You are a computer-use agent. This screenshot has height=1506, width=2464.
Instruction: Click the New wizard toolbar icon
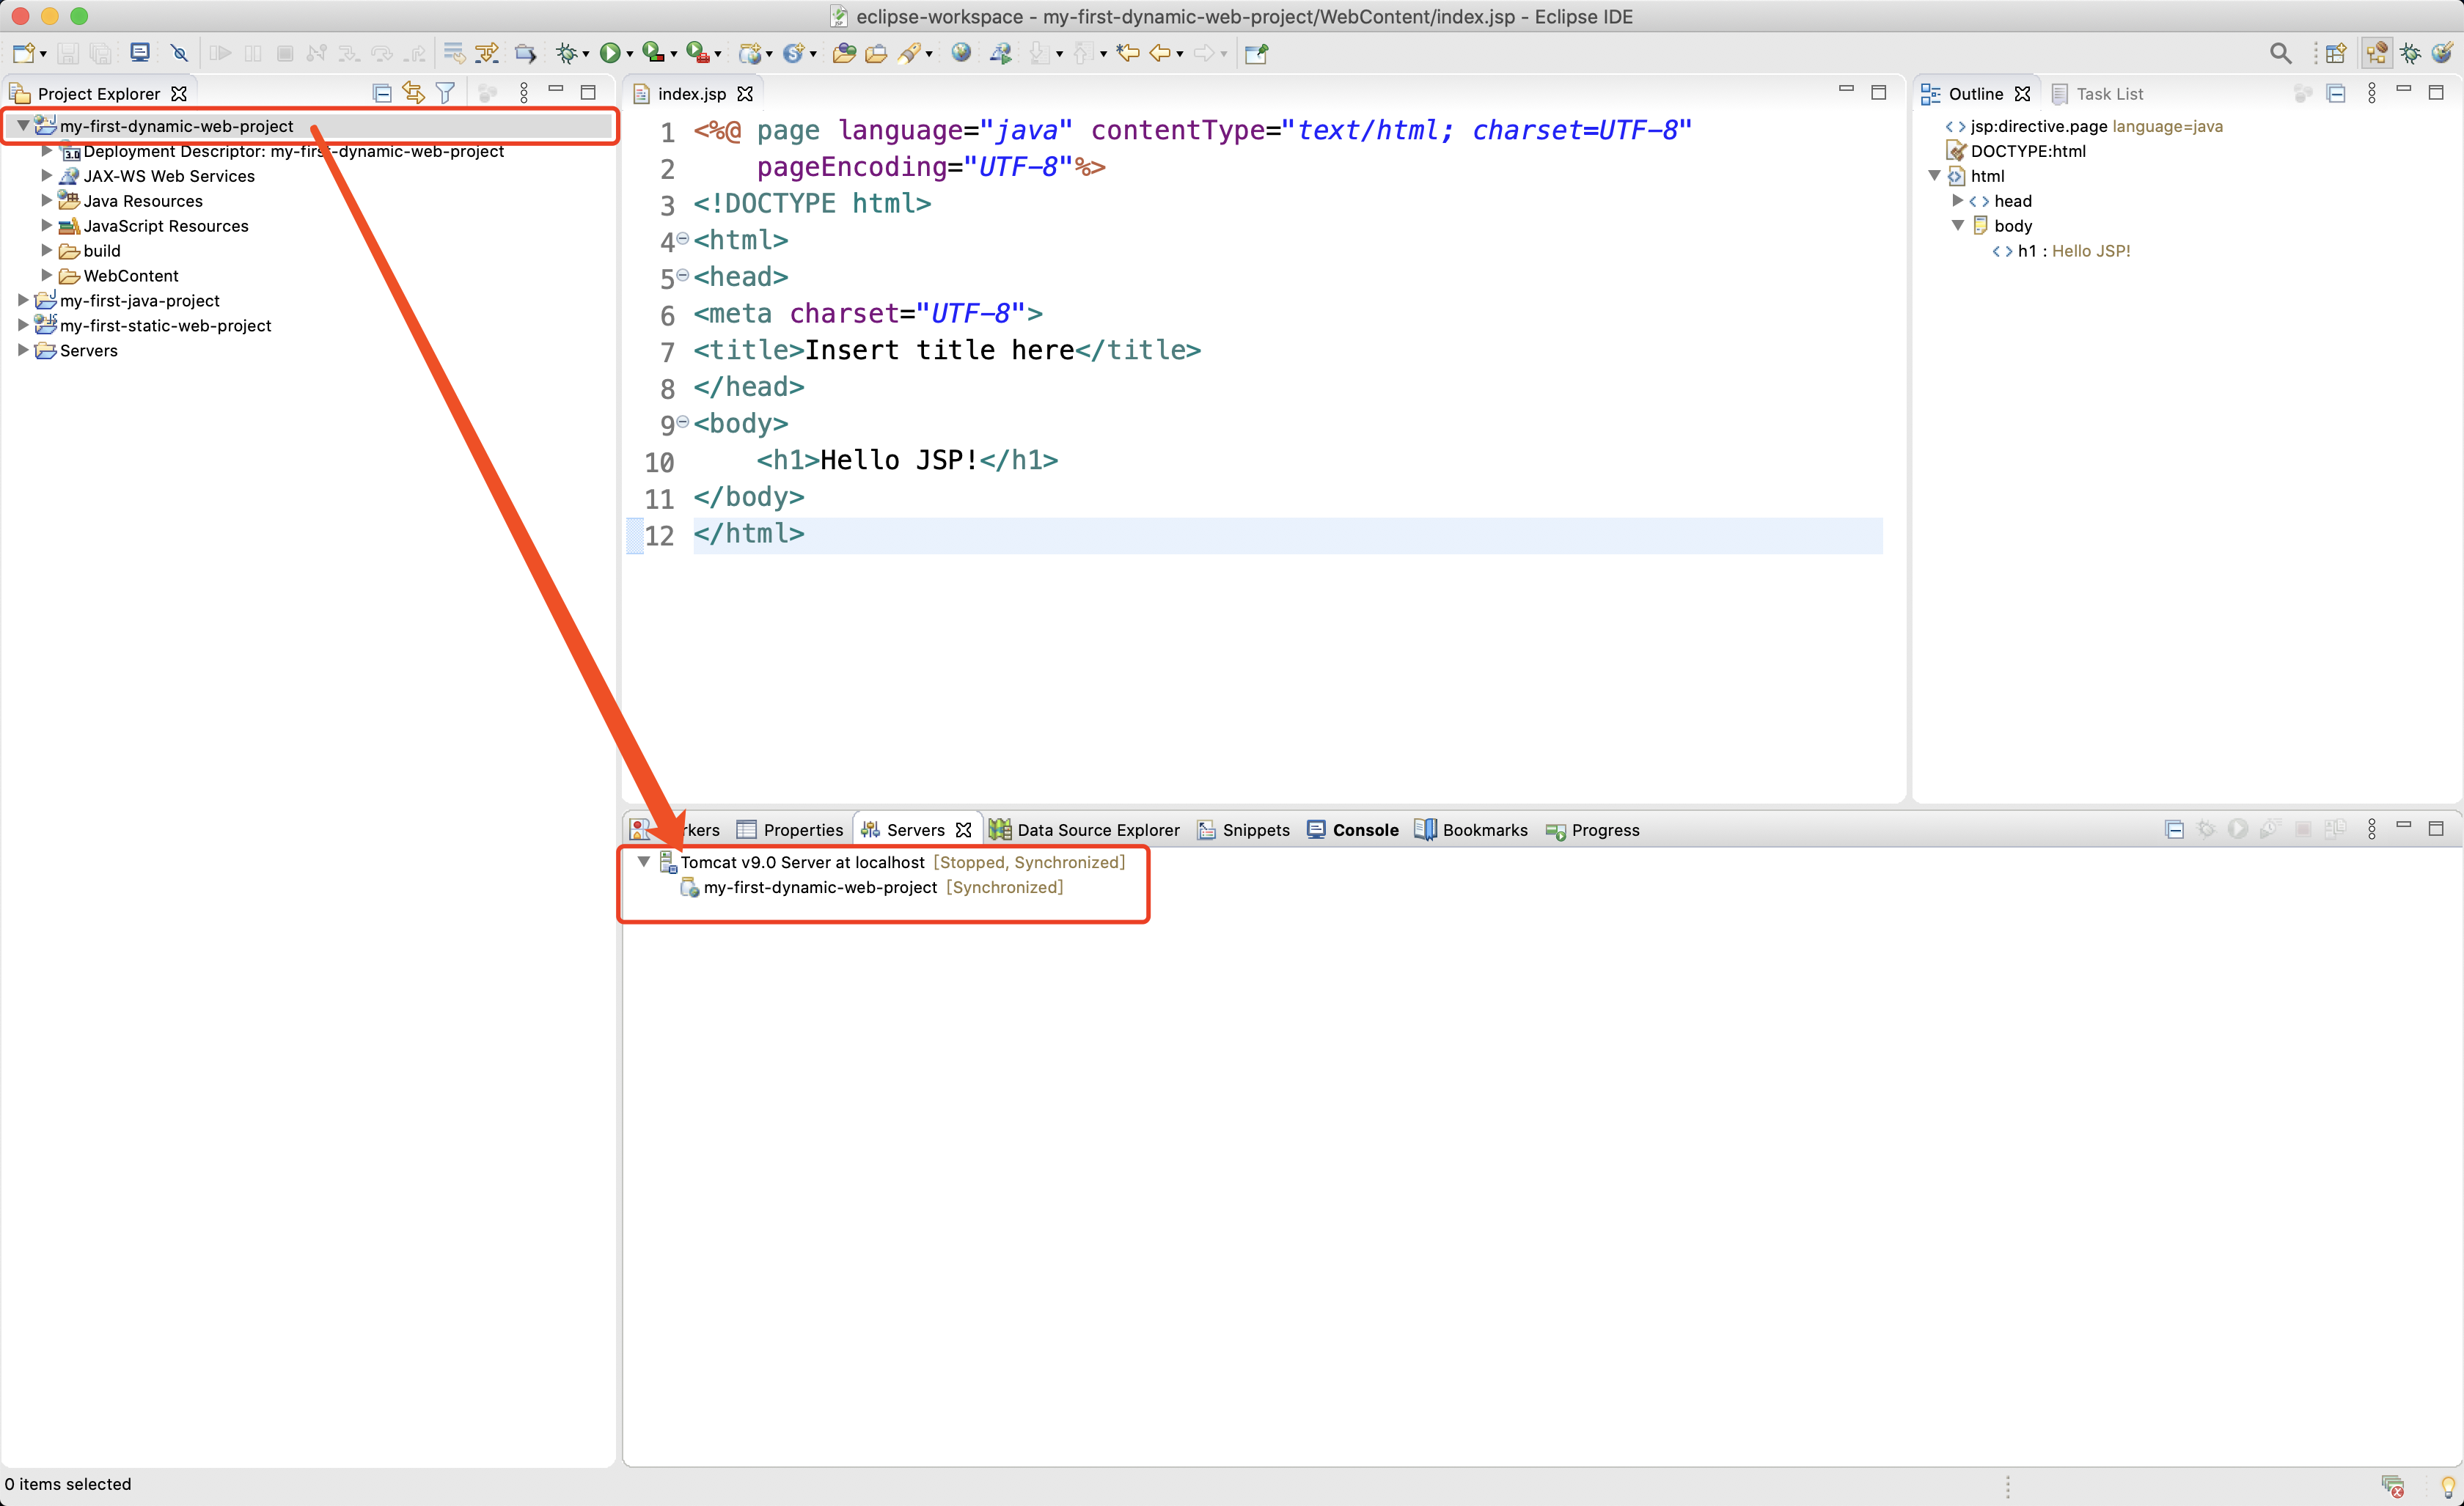(24, 53)
